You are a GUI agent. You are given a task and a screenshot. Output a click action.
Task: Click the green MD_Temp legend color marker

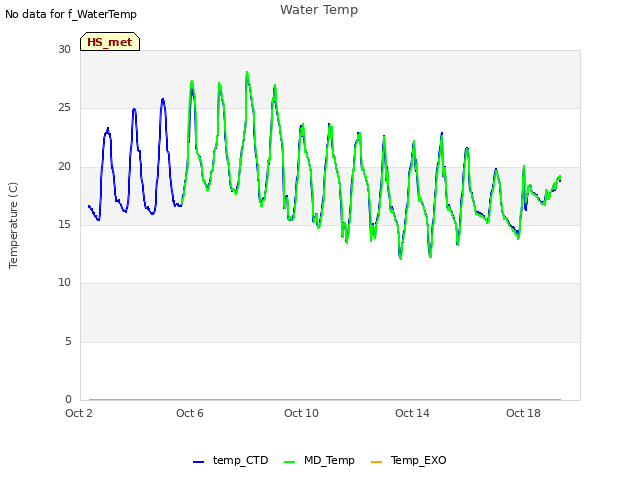[x=289, y=462]
